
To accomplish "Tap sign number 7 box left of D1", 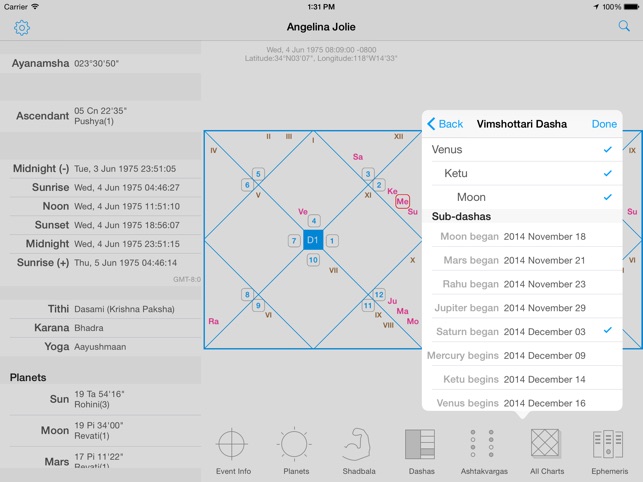I will tap(294, 240).
